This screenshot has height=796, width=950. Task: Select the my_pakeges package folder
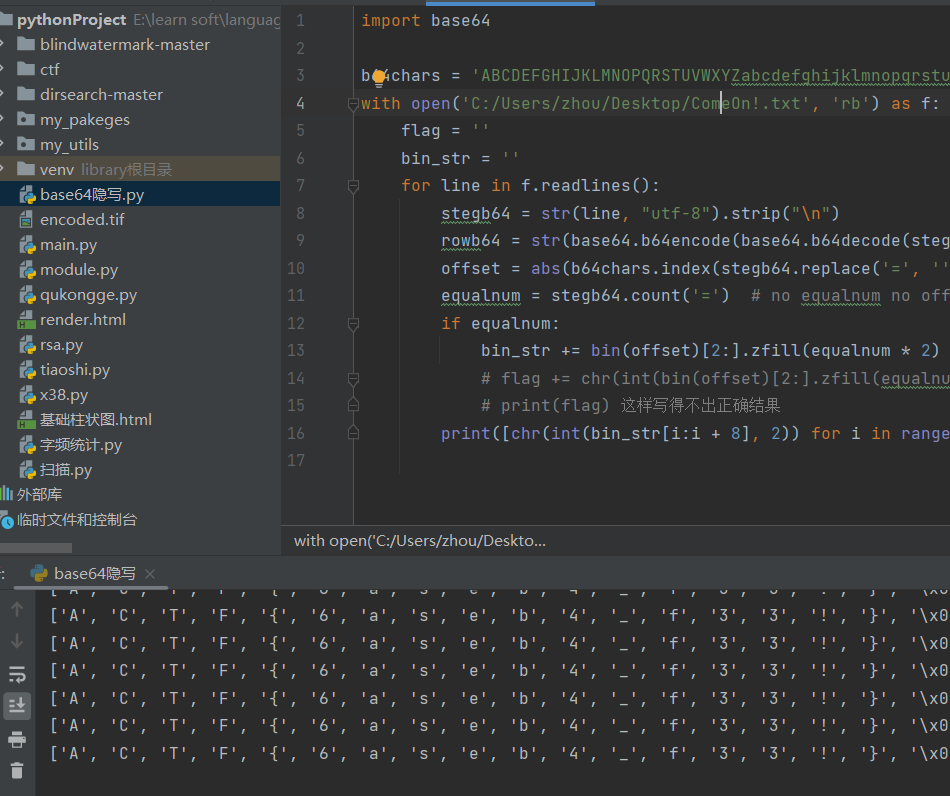pos(85,120)
